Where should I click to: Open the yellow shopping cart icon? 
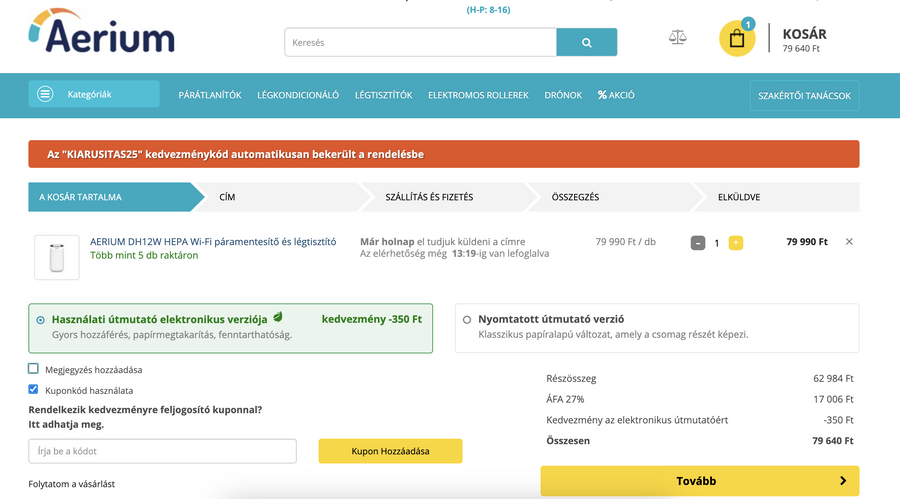tap(737, 39)
